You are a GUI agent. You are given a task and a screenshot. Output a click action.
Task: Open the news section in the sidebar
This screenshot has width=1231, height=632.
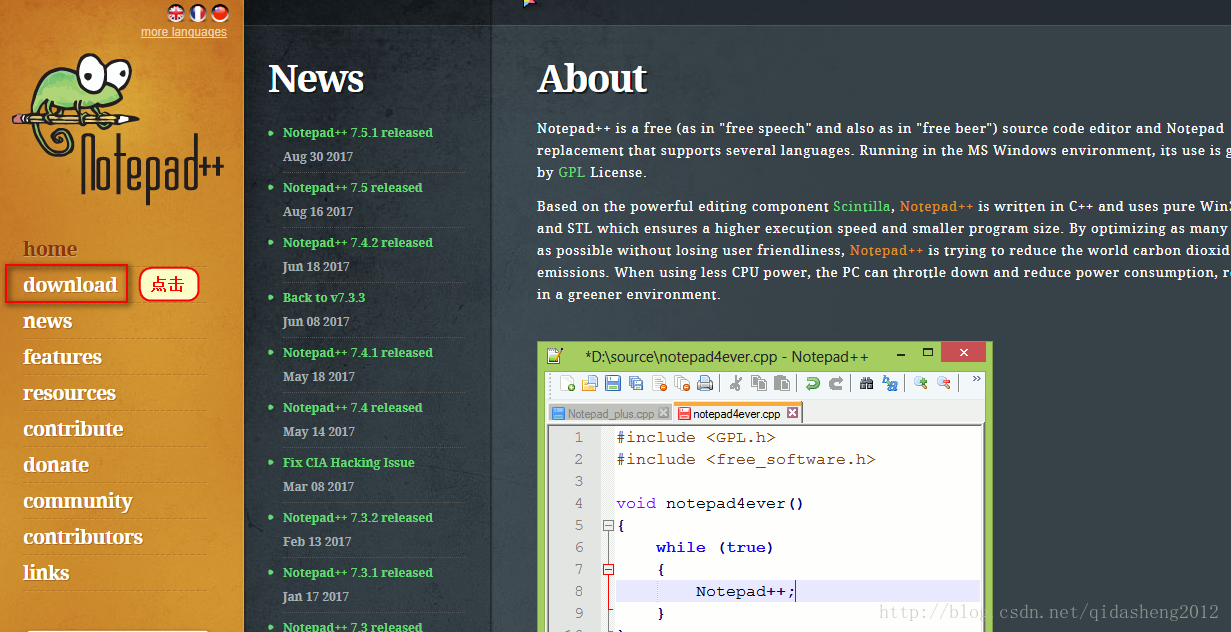pos(47,321)
